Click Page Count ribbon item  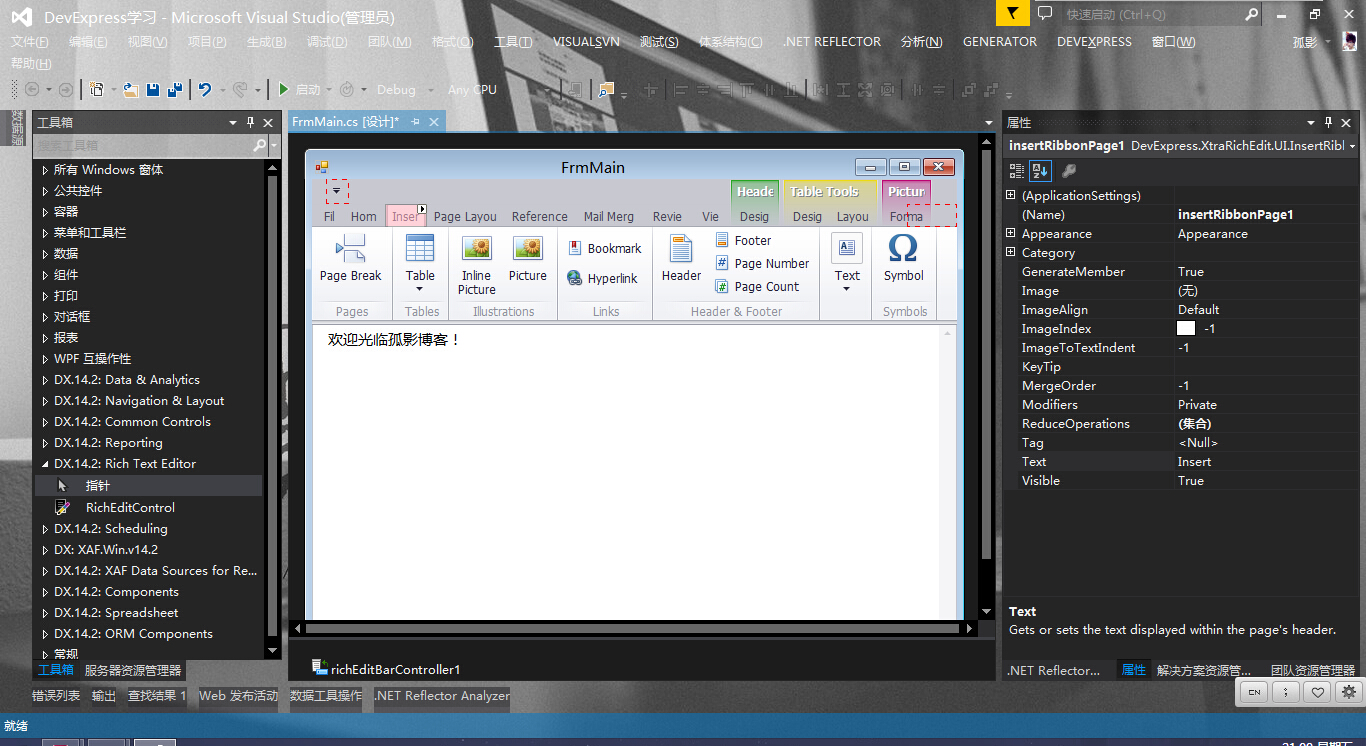pos(757,286)
